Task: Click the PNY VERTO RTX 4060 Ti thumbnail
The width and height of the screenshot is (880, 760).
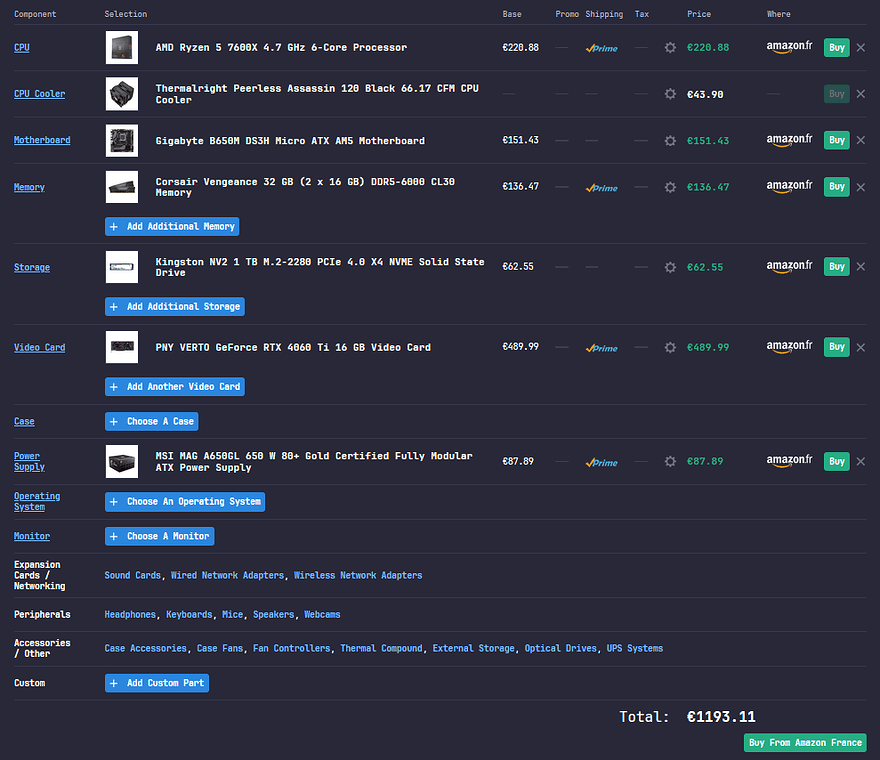Action: pyautogui.click(x=122, y=347)
